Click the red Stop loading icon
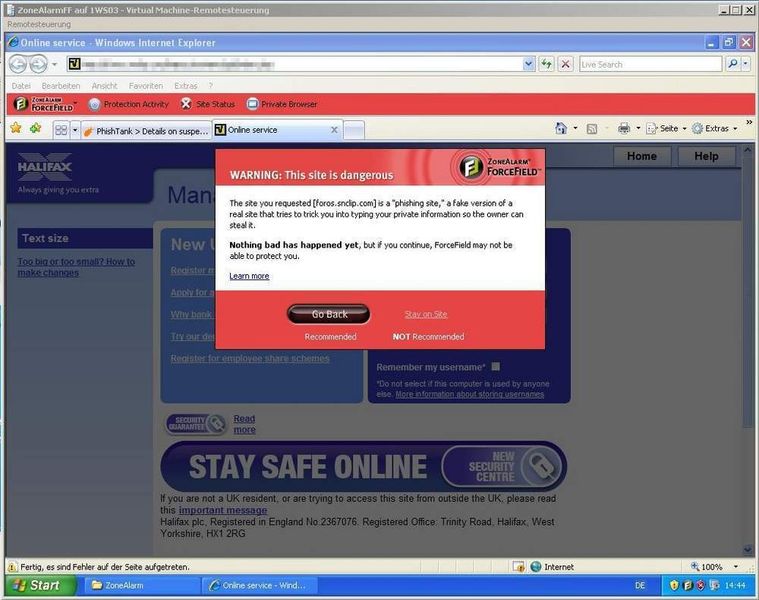 click(565, 64)
